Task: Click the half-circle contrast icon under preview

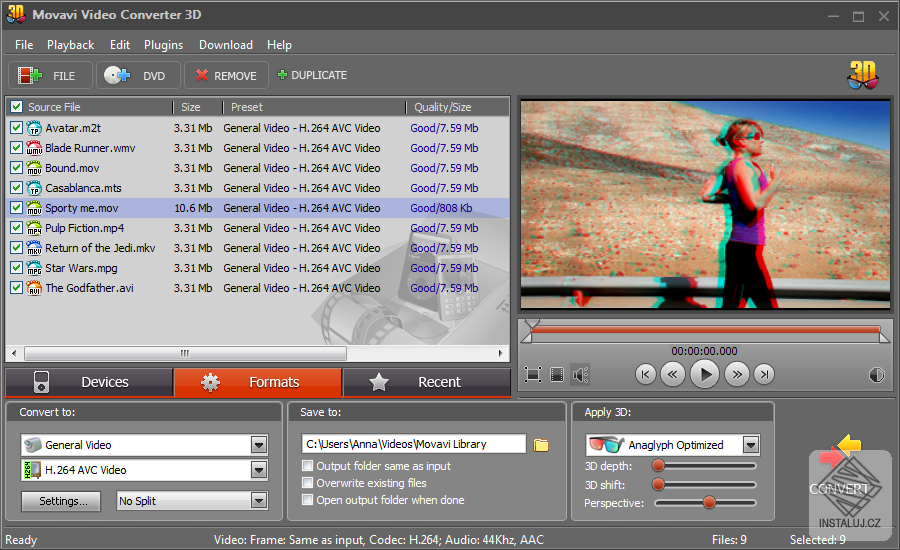Action: tap(876, 375)
